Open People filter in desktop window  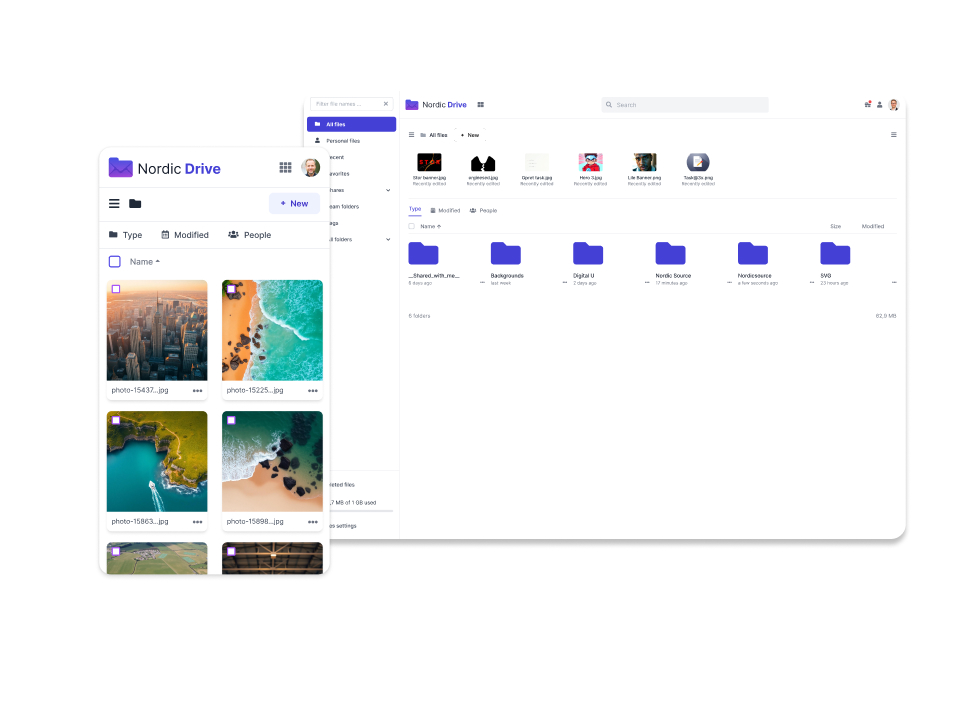tap(484, 211)
